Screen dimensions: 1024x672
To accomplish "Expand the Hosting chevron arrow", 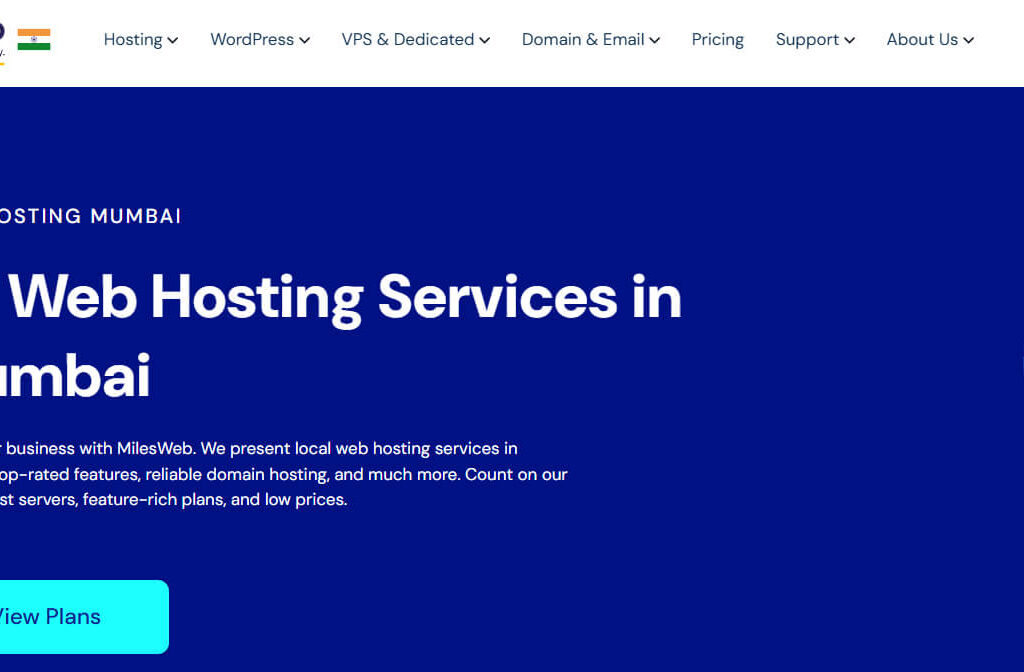I will 172,40.
